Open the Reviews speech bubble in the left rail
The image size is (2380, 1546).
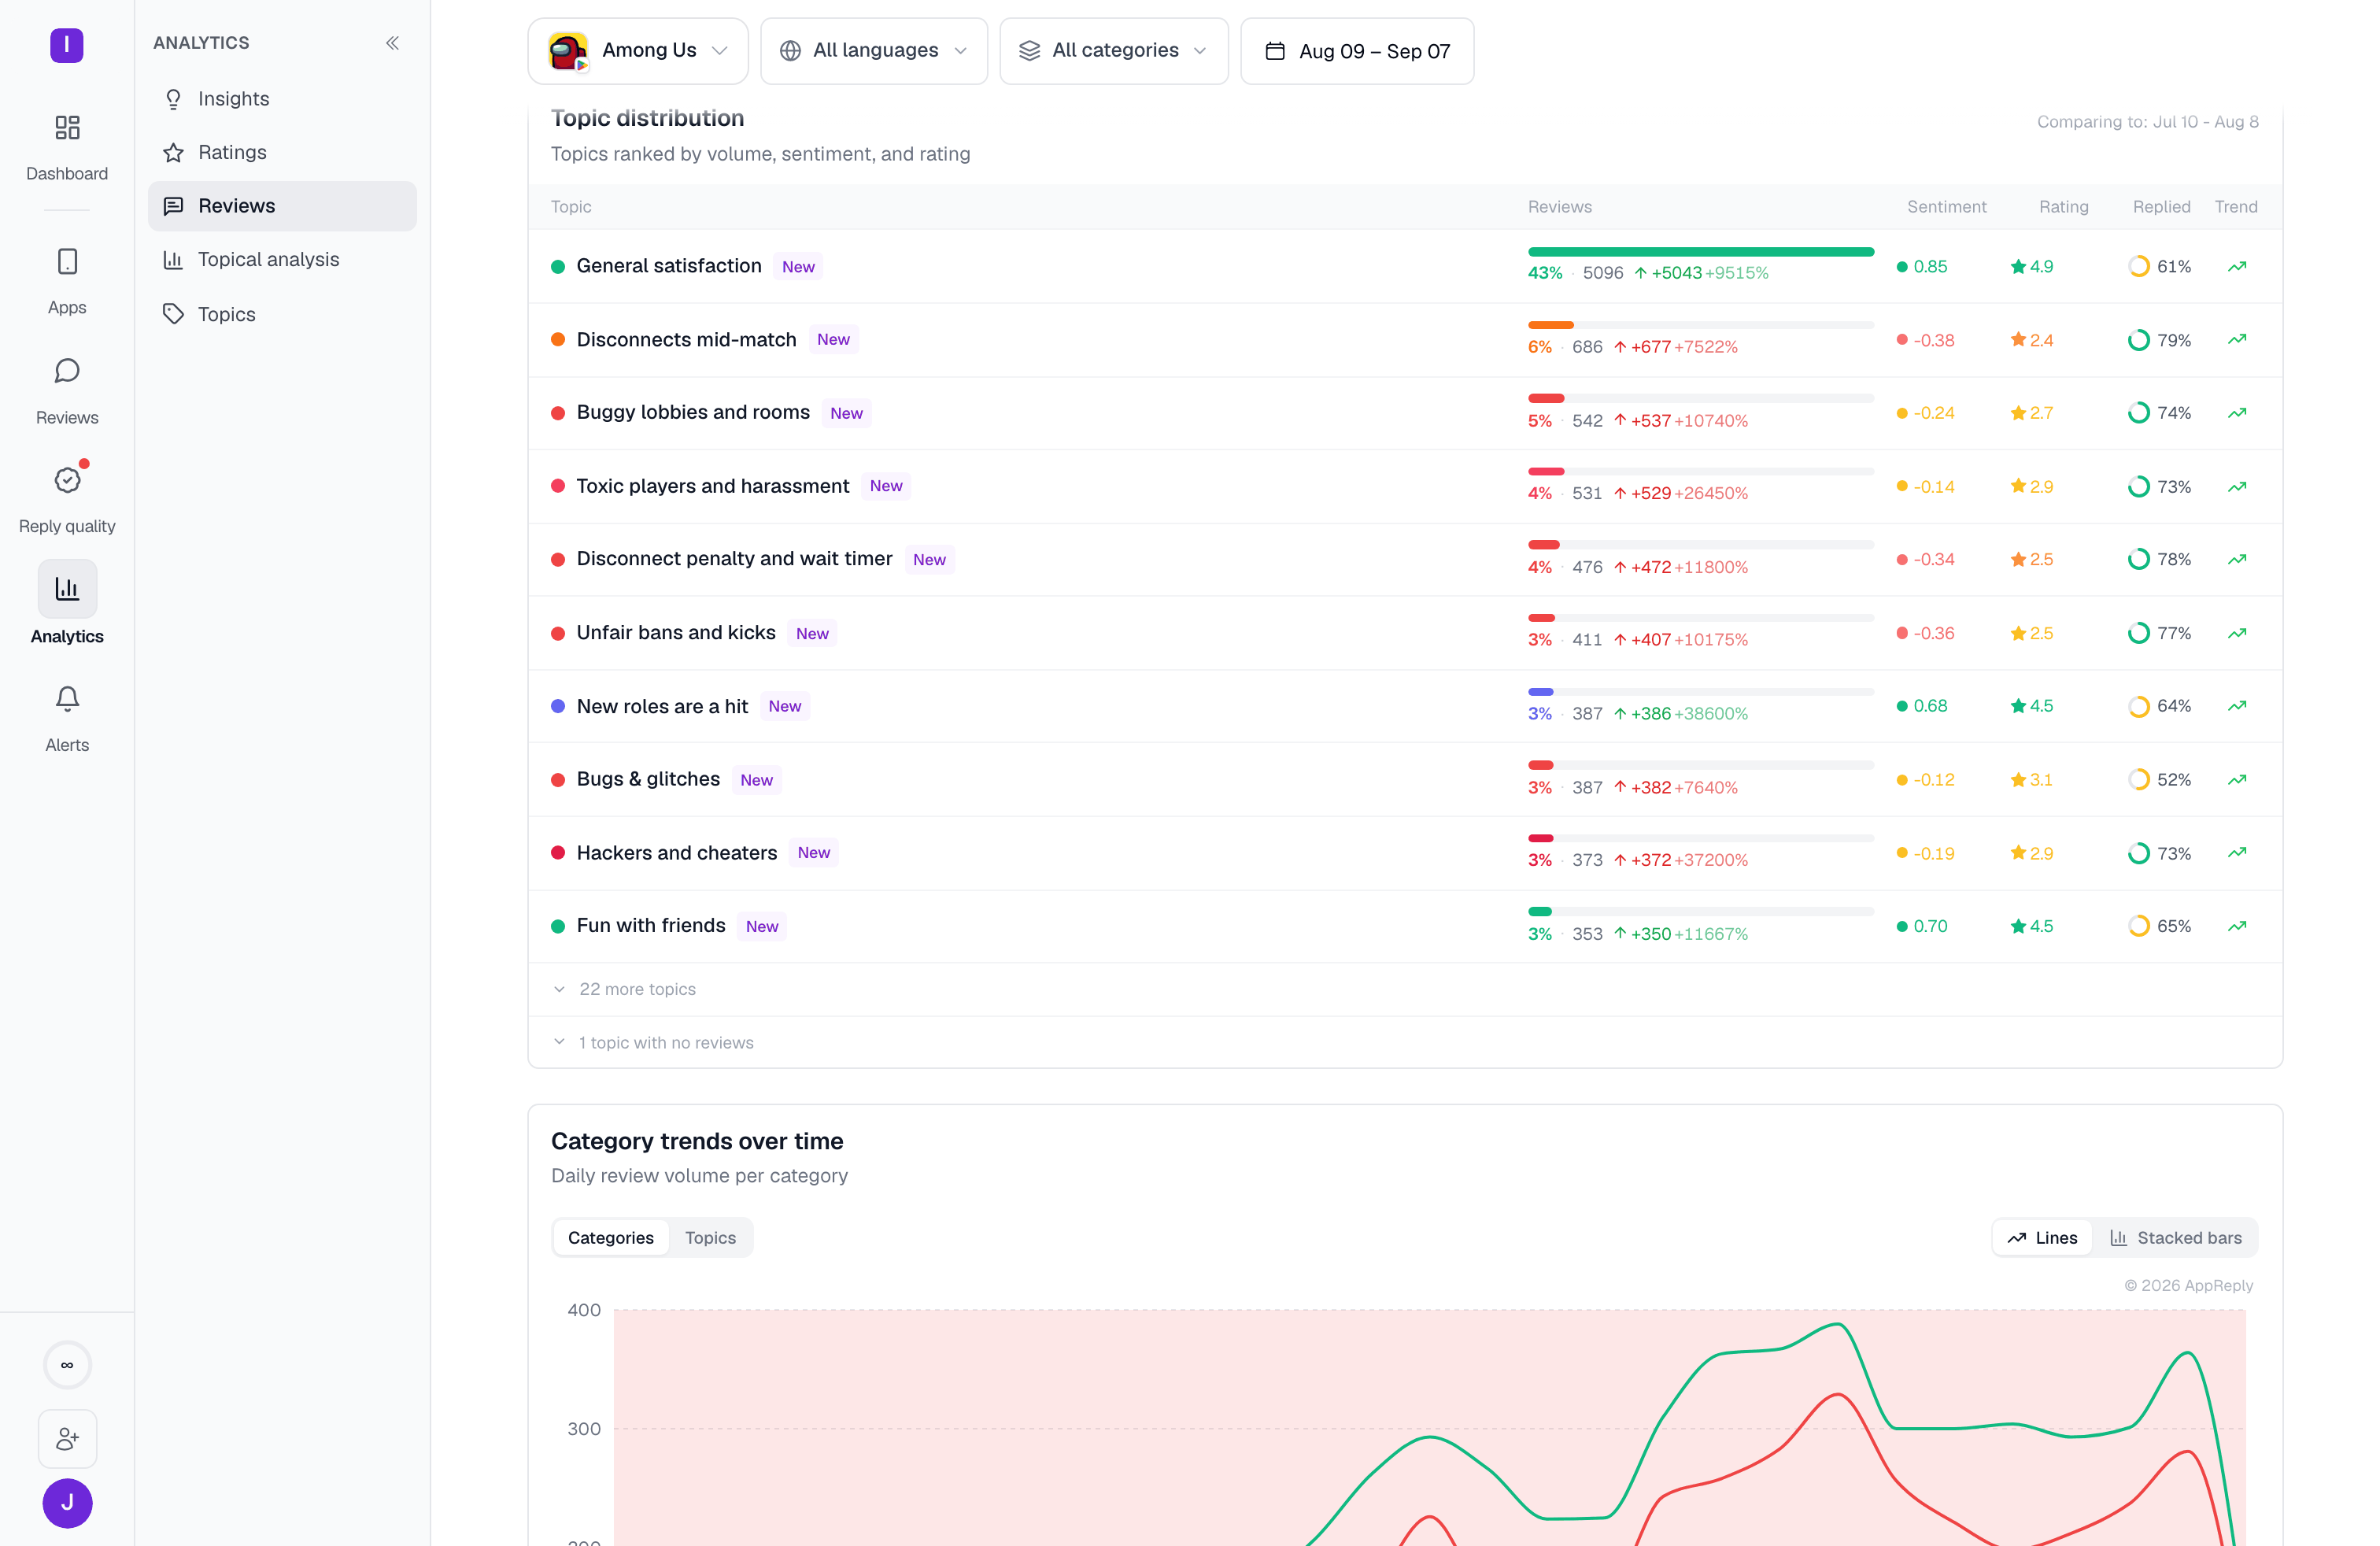click(x=67, y=371)
